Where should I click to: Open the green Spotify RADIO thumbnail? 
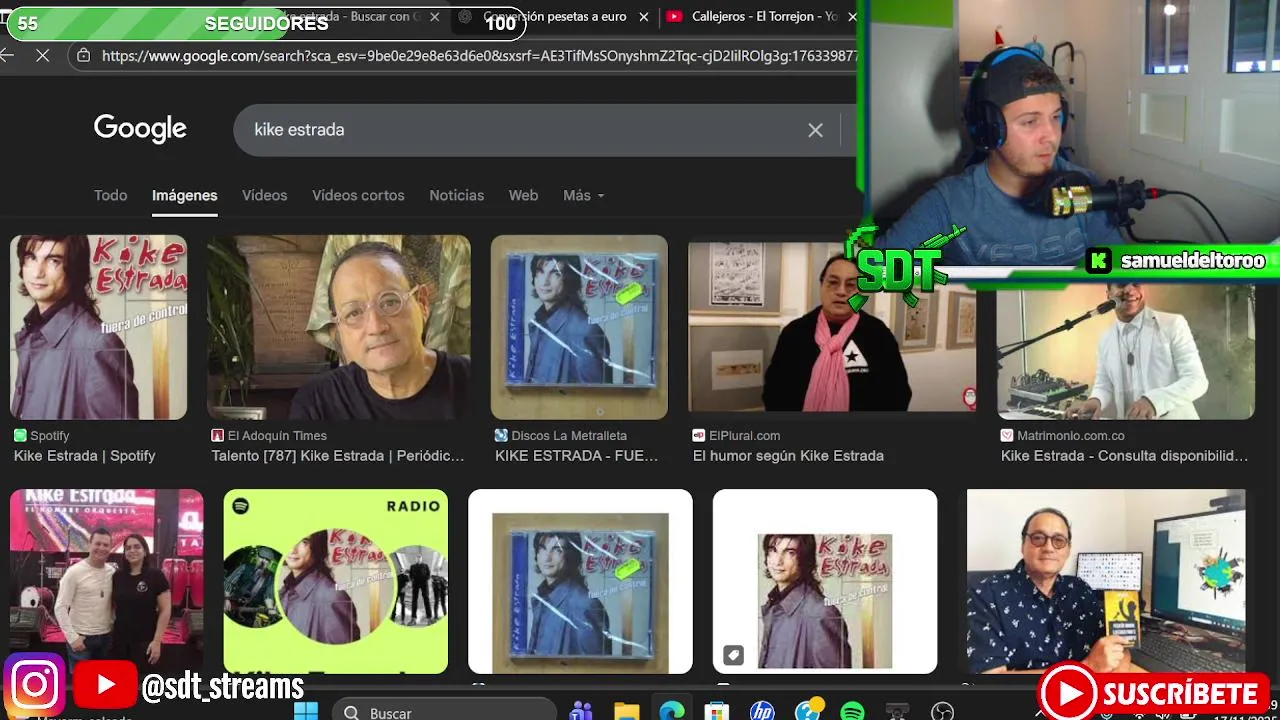tap(335, 581)
